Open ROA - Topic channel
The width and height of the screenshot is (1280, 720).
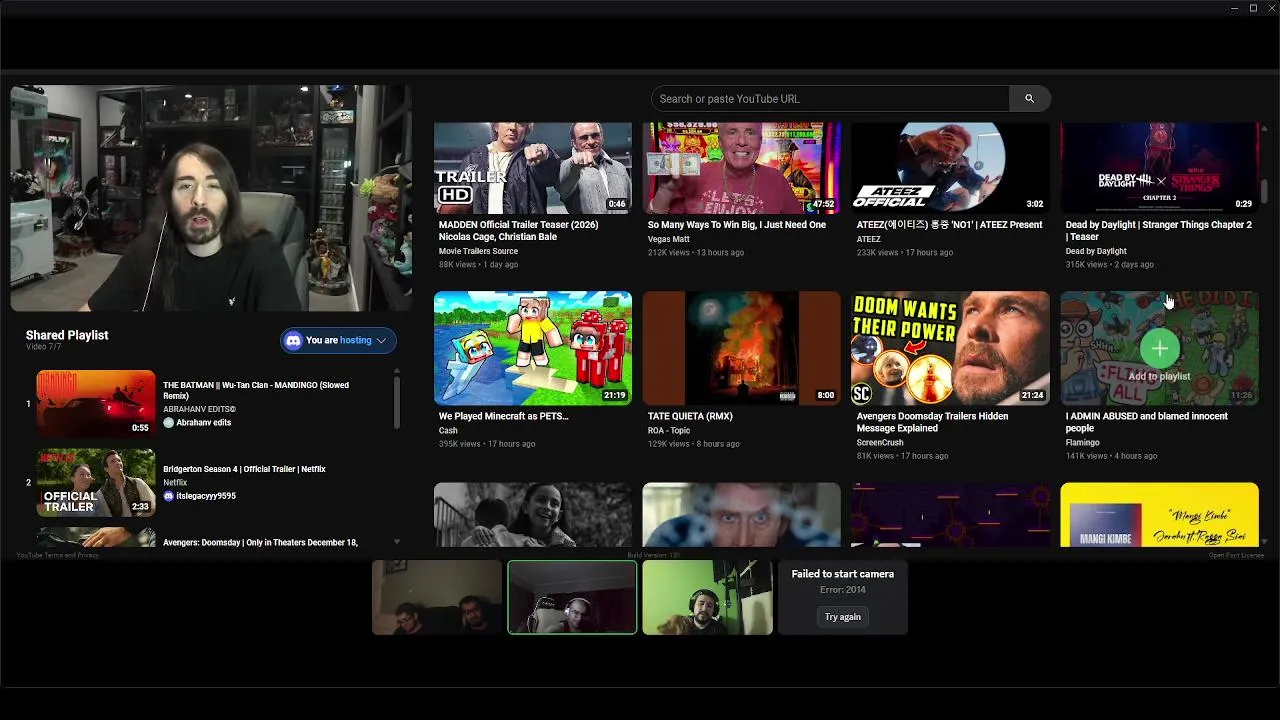click(x=669, y=430)
